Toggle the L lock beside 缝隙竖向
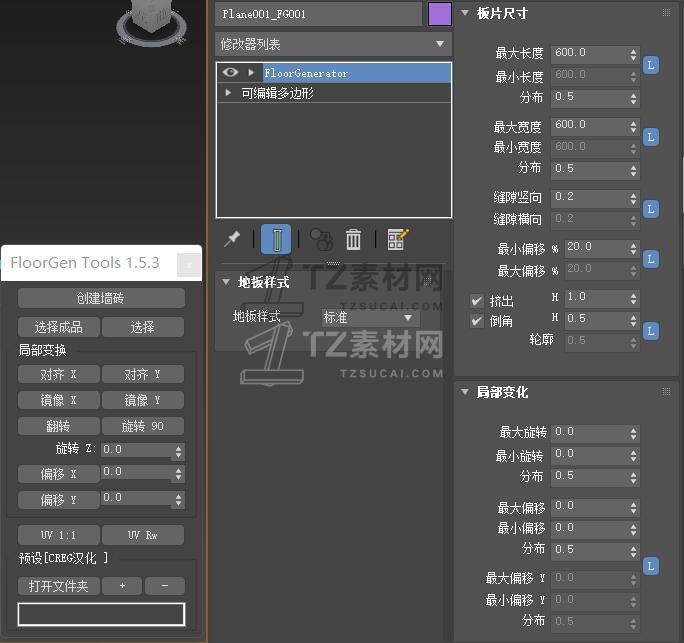This screenshot has width=684, height=643. pyautogui.click(x=651, y=209)
